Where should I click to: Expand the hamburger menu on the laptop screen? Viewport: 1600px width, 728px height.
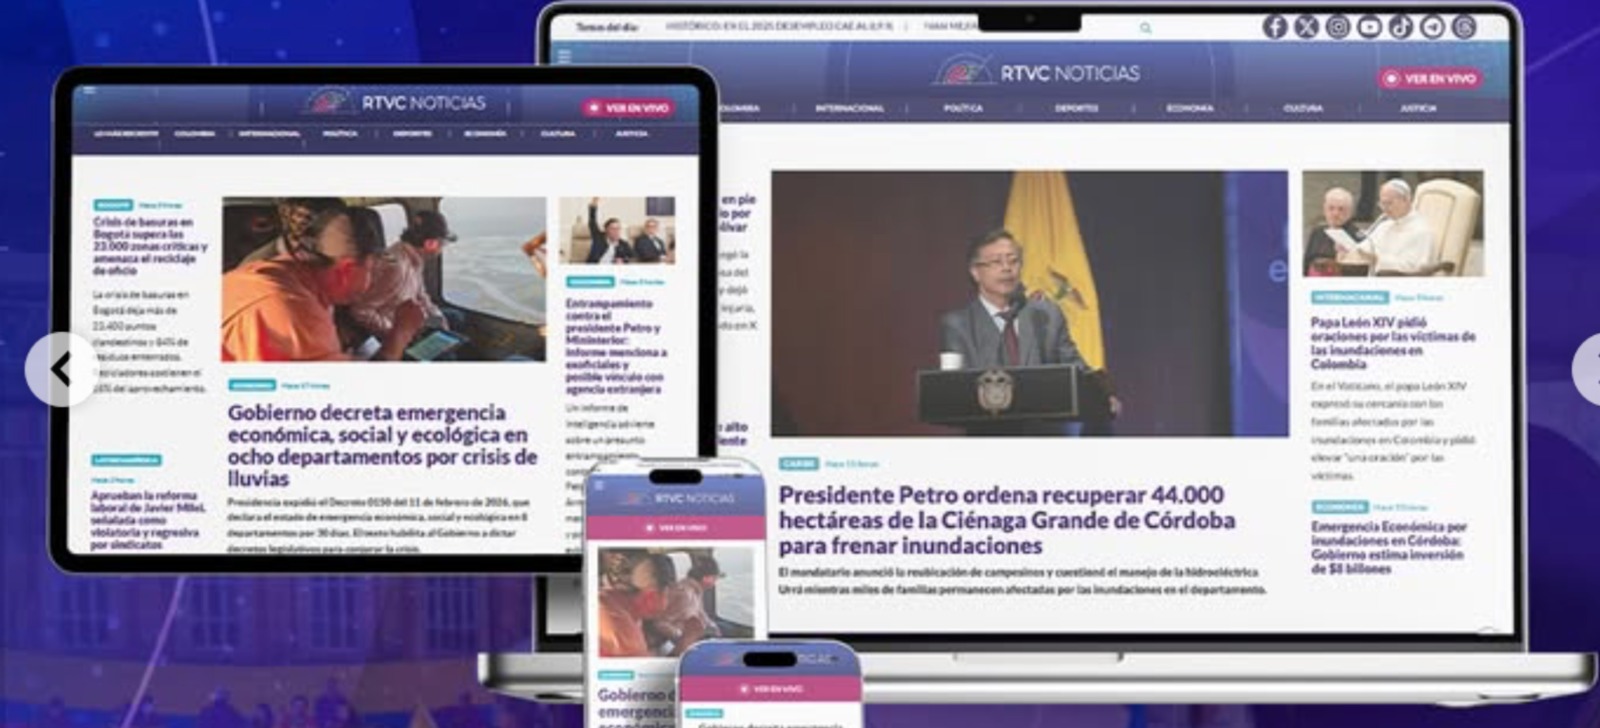point(564,56)
